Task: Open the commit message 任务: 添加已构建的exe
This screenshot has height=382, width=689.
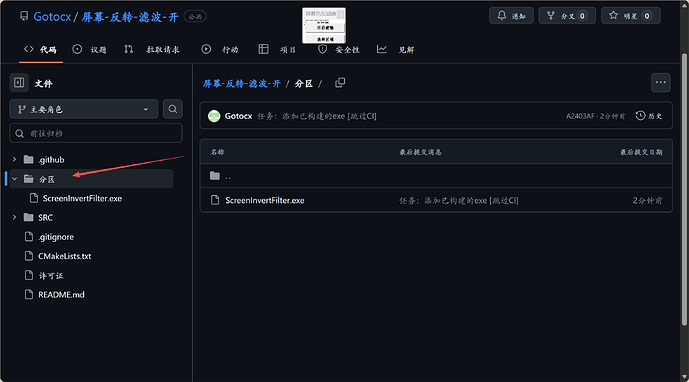Action: [317, 116]
